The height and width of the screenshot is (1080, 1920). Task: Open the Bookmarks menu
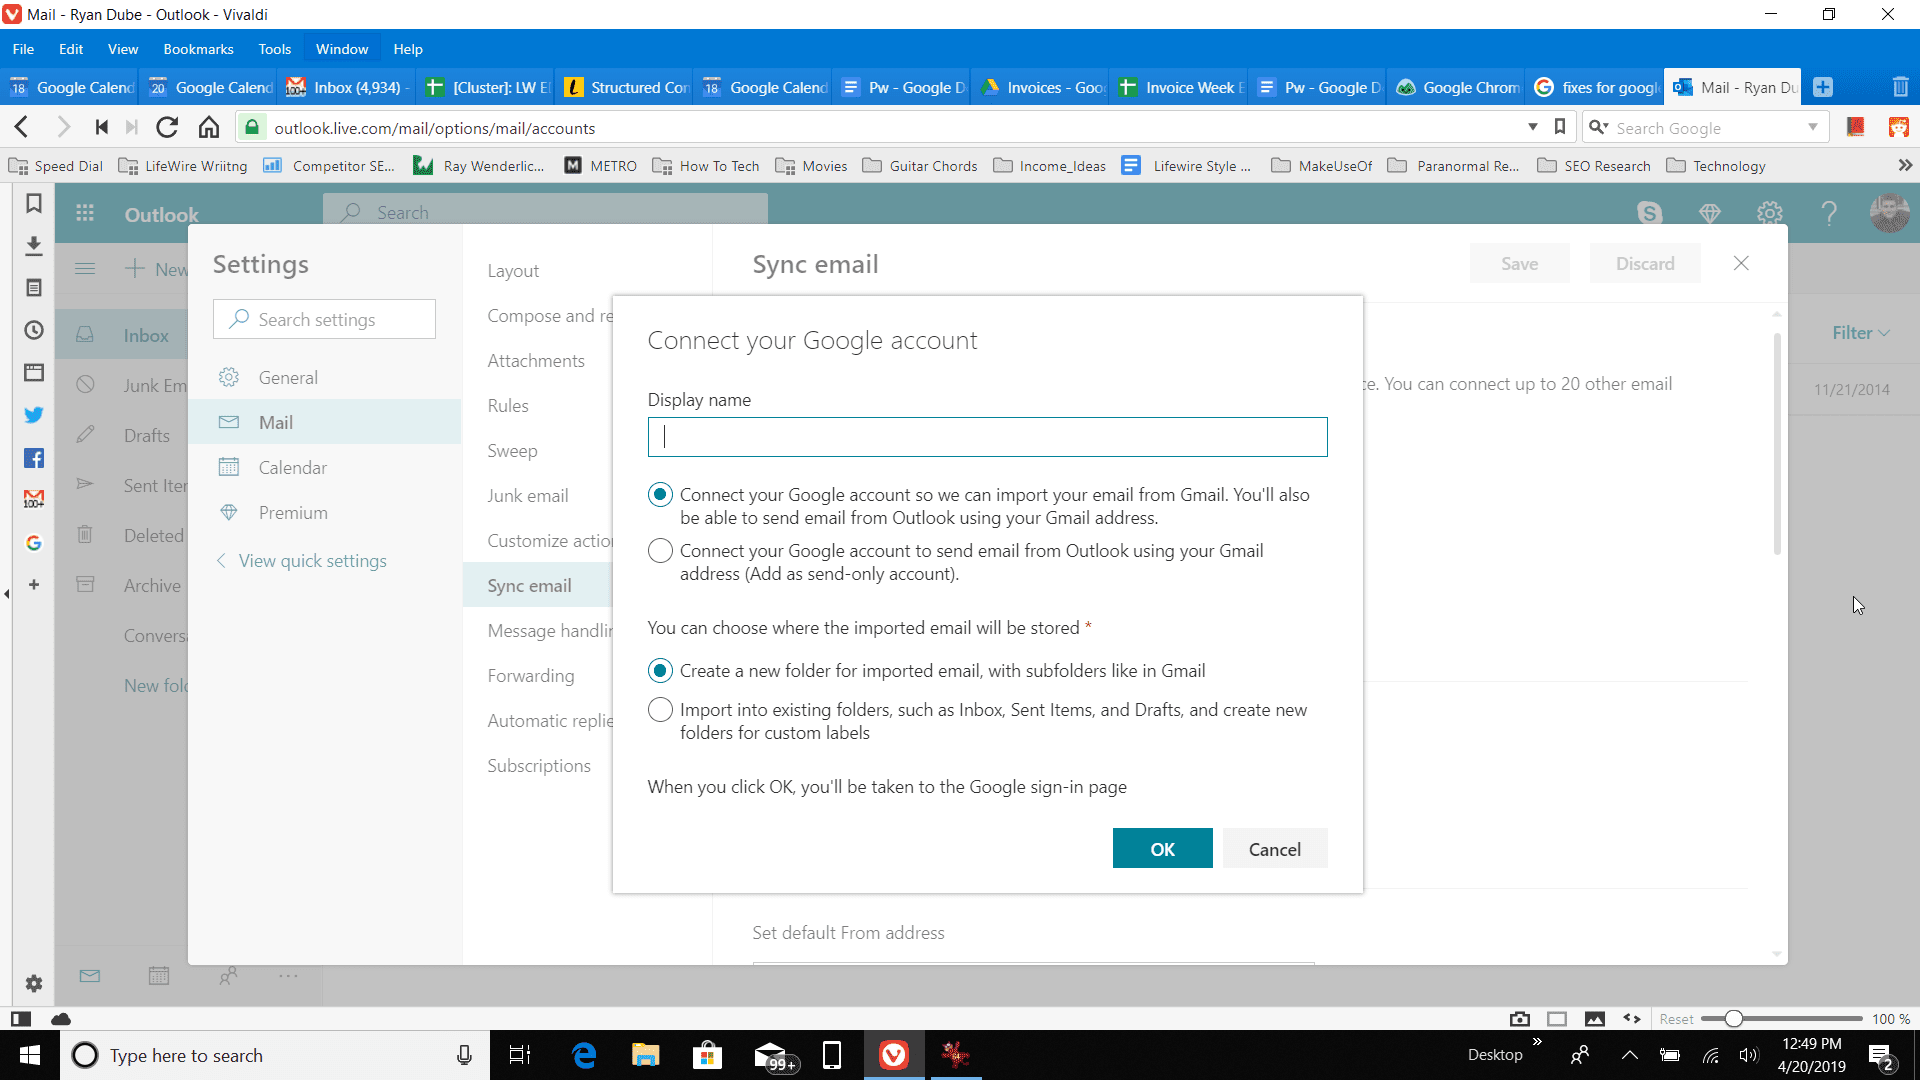click(198, 49)
